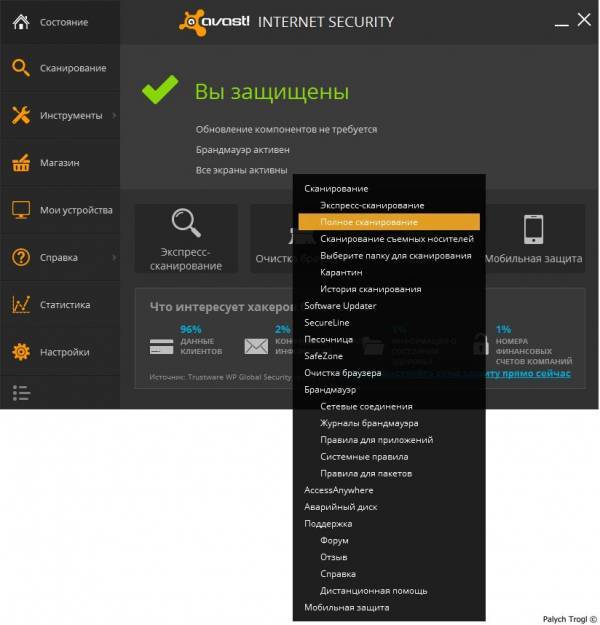
Task: Click the large magnifier Экспресс-сканирование tile icon
Action: pos(186,222)
